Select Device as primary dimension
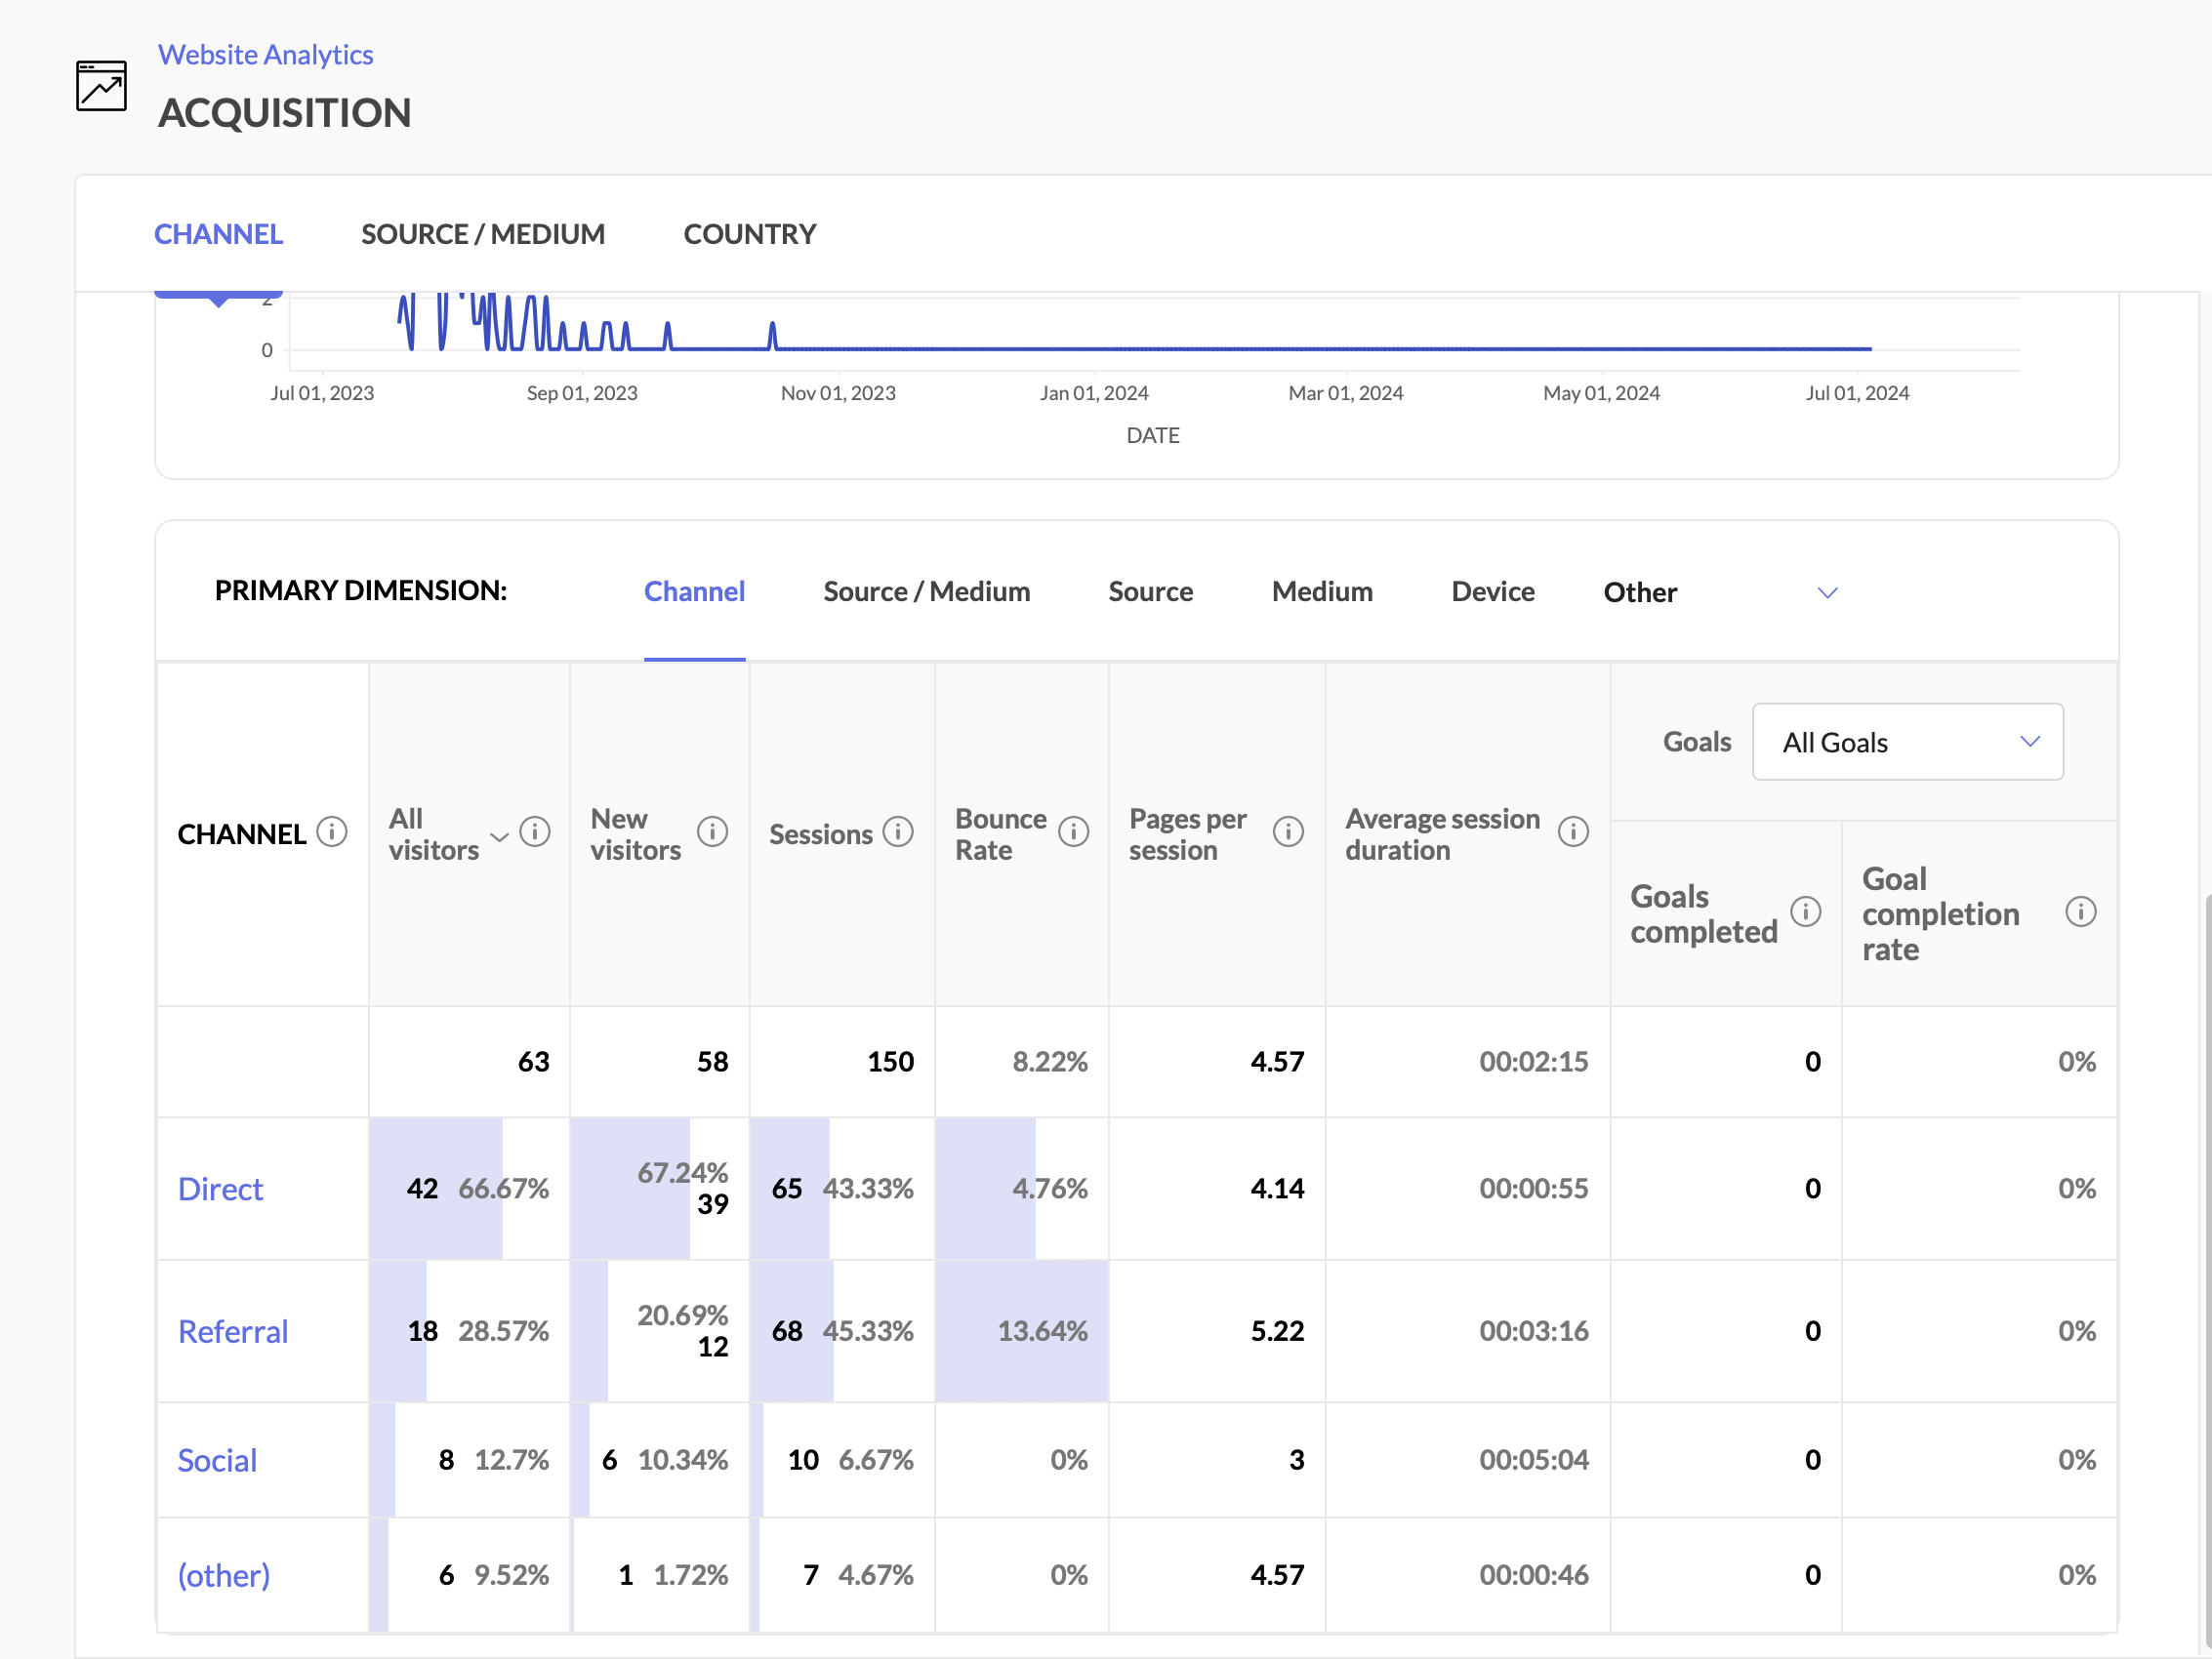Image resolution: width=2212 pixels, height=1659 pixels. (1492, 592)
